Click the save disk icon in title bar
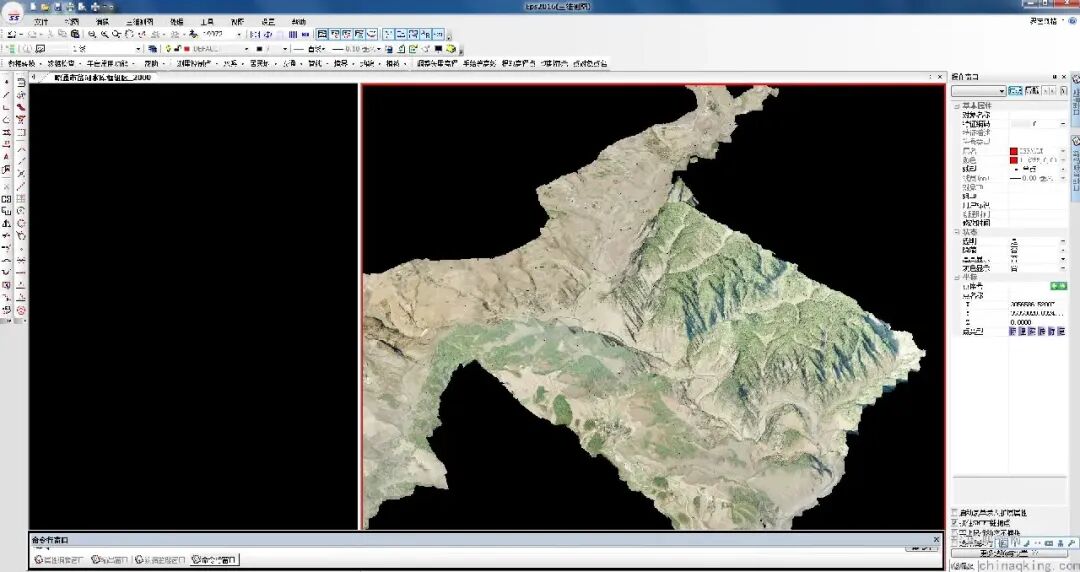The image size is (1080, 572). [x=58, y=7]
